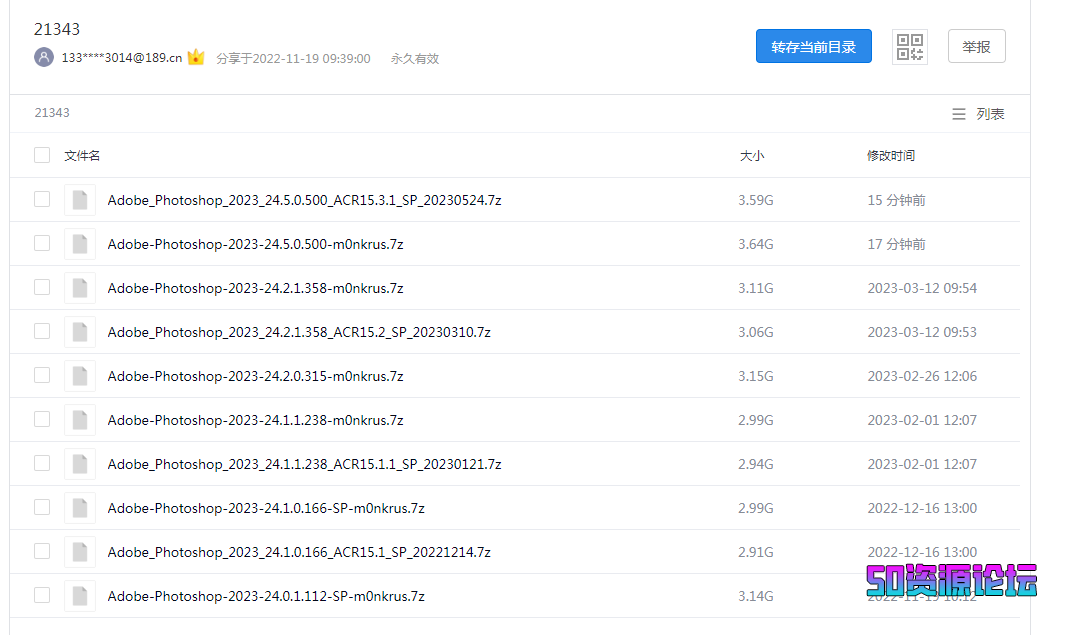Screen dimensions: 1082x635
Task: Click file icon for 24.0.1.112-SP-m0nkrus archive
Action: 80,596
